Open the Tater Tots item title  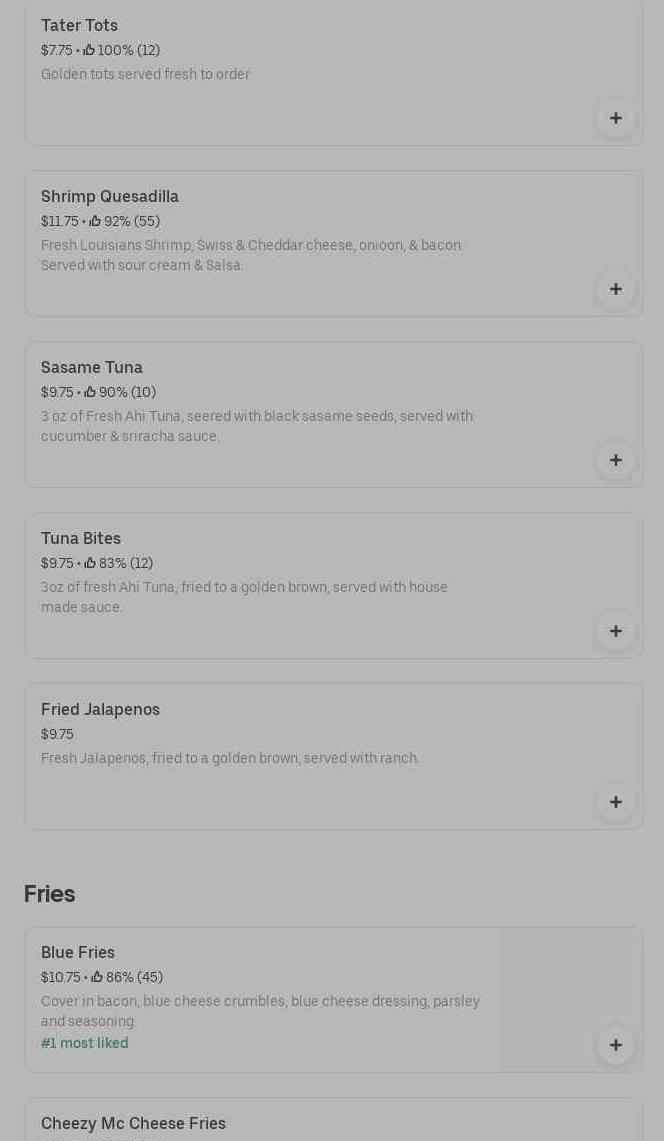tap(79, 26)
